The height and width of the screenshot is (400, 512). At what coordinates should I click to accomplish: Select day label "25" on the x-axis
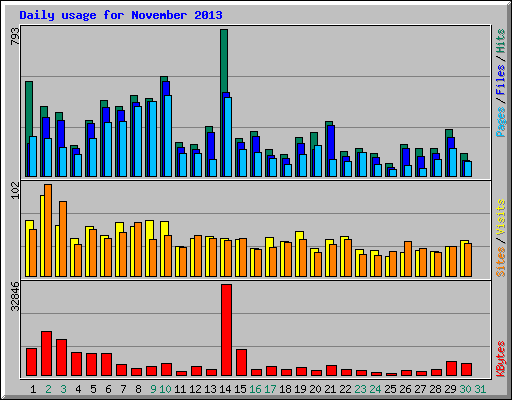[x=390, y=389]
